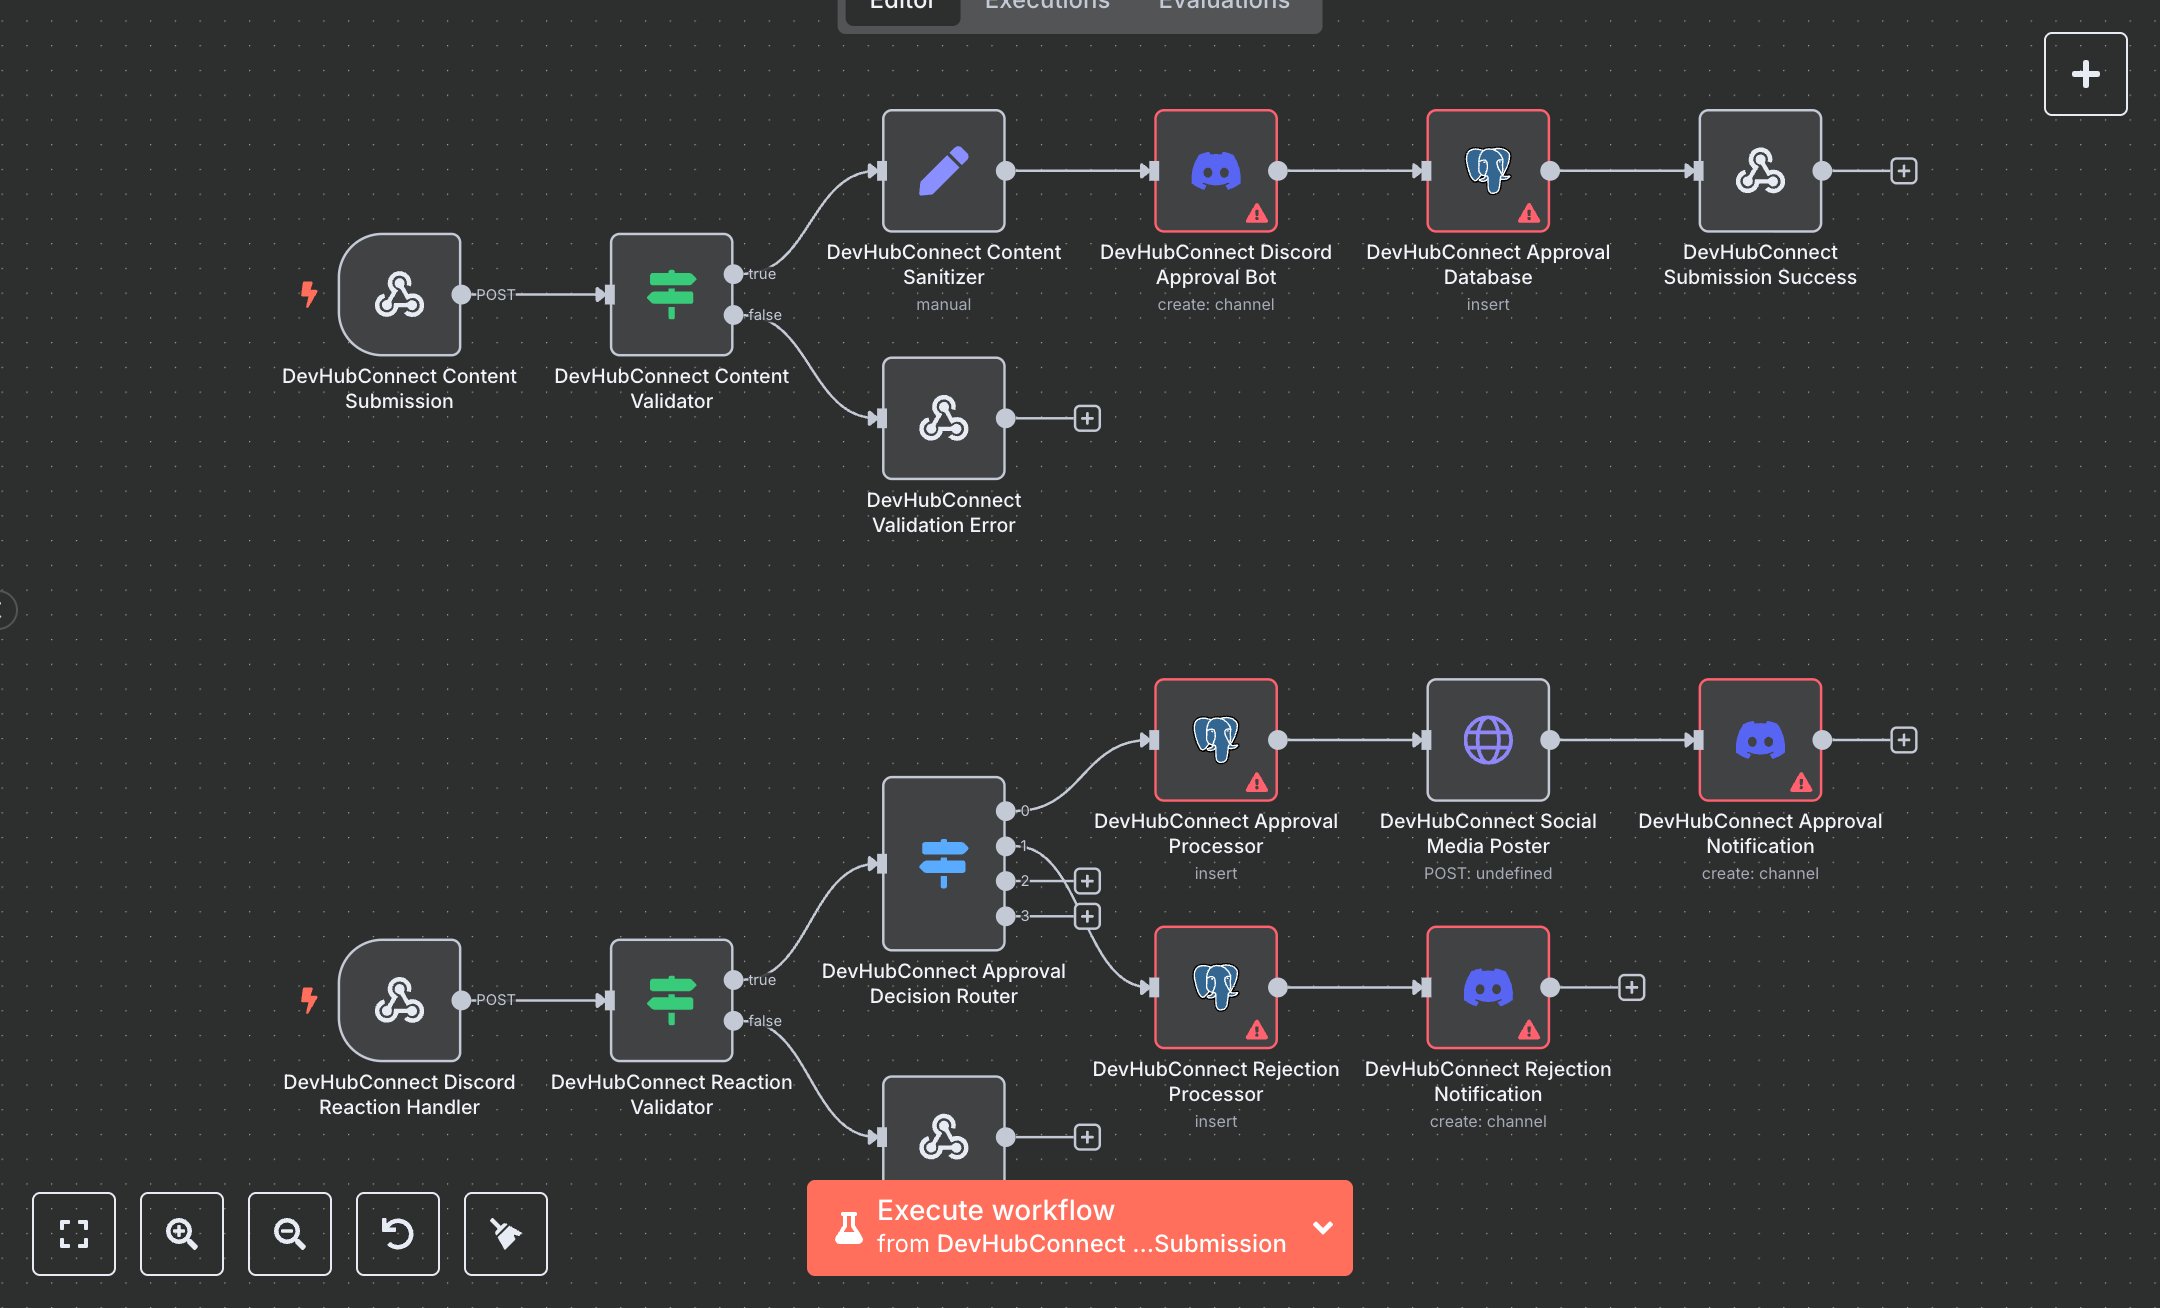The height and width of the screenshot is (1308, 2160).
Task: Open the DevHubConnect Submission Success webhook node
Action: coord(1759,171)
